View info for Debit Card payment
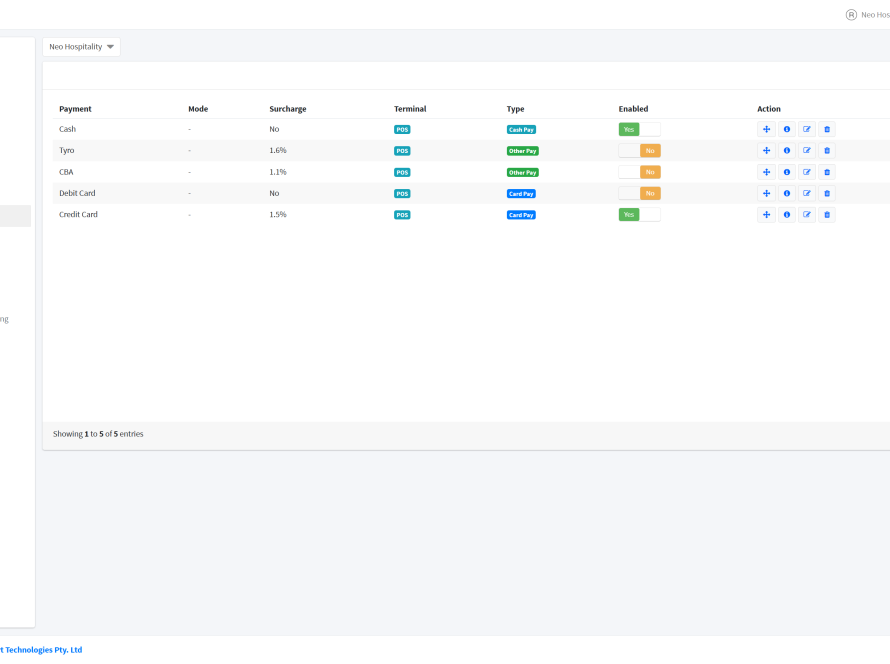 point(787,194)
